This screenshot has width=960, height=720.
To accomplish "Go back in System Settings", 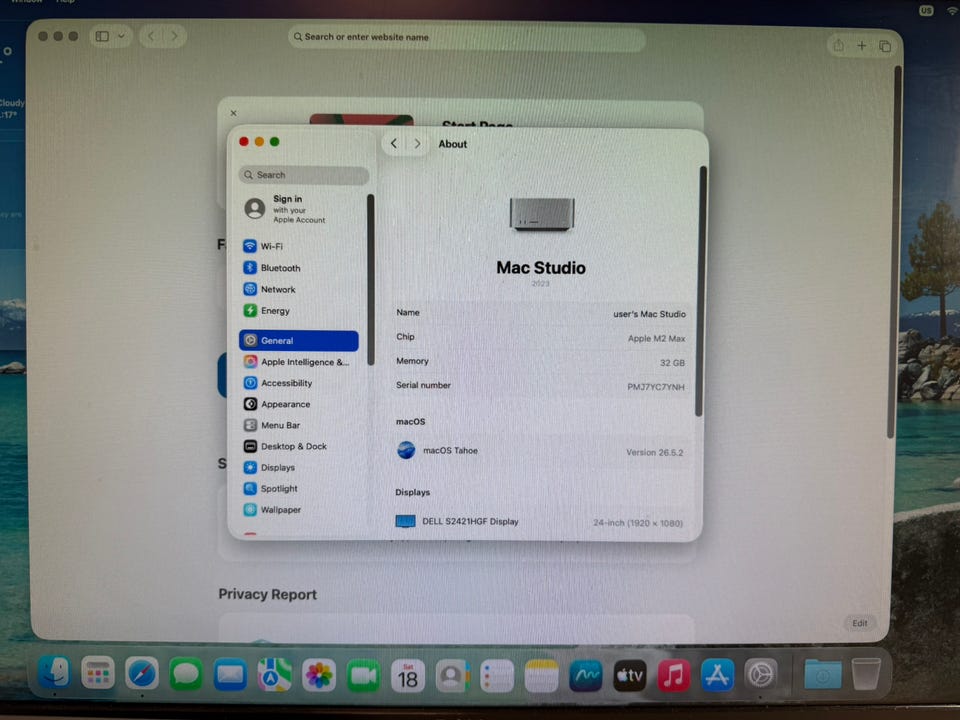I will click(x=394, y=143).
